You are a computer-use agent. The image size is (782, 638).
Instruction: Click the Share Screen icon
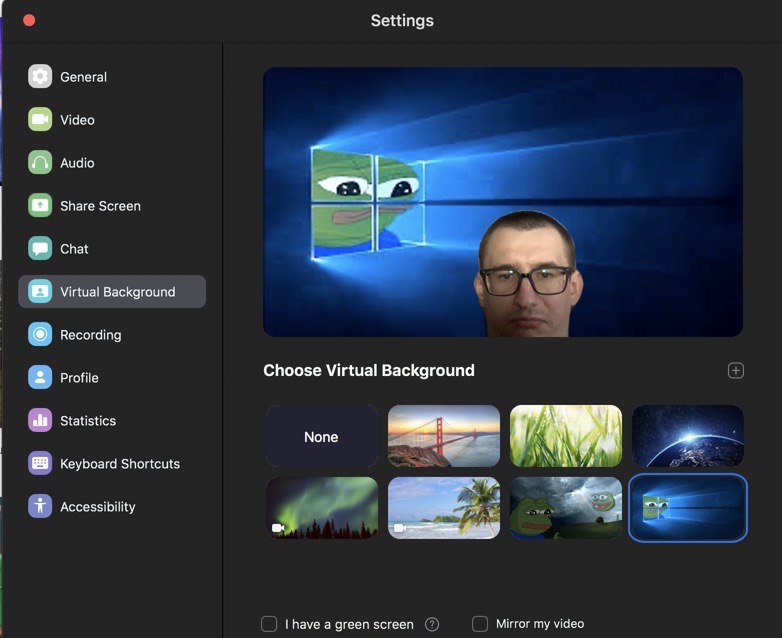40,206
